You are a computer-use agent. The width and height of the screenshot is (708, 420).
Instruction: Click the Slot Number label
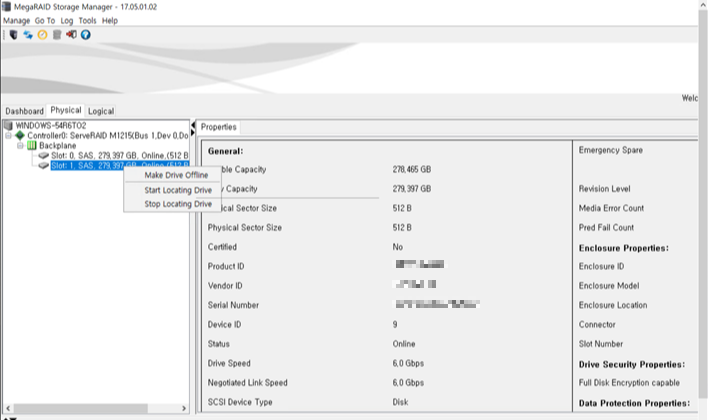pos(601,344)
